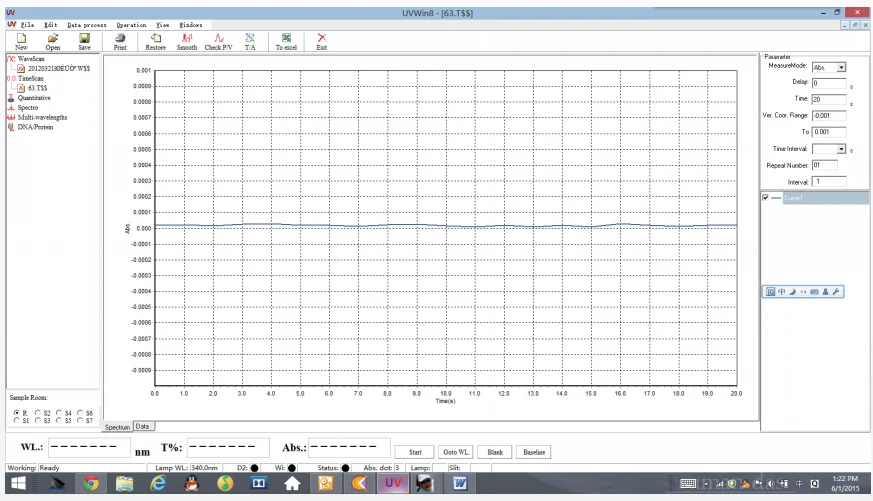Viewport: 873px width, 501px height.
Task: Run Check P/V peak-valley tool
Action: point(218,41)
